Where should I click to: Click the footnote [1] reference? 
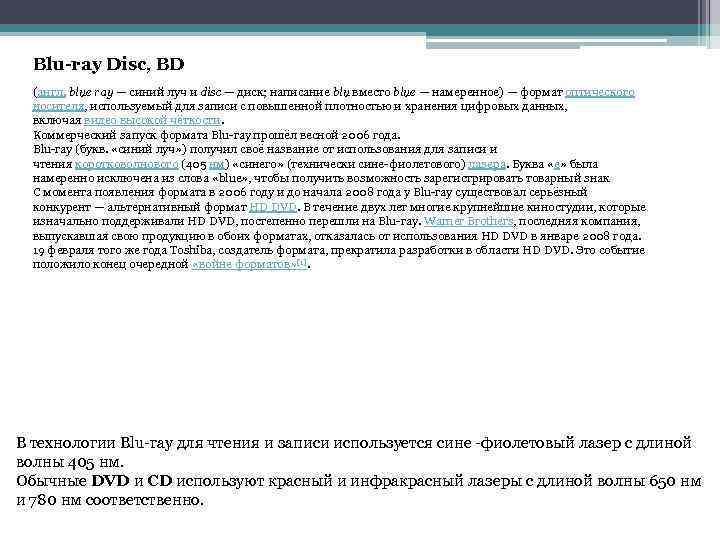pyautogui.click(x=302, y=263)
